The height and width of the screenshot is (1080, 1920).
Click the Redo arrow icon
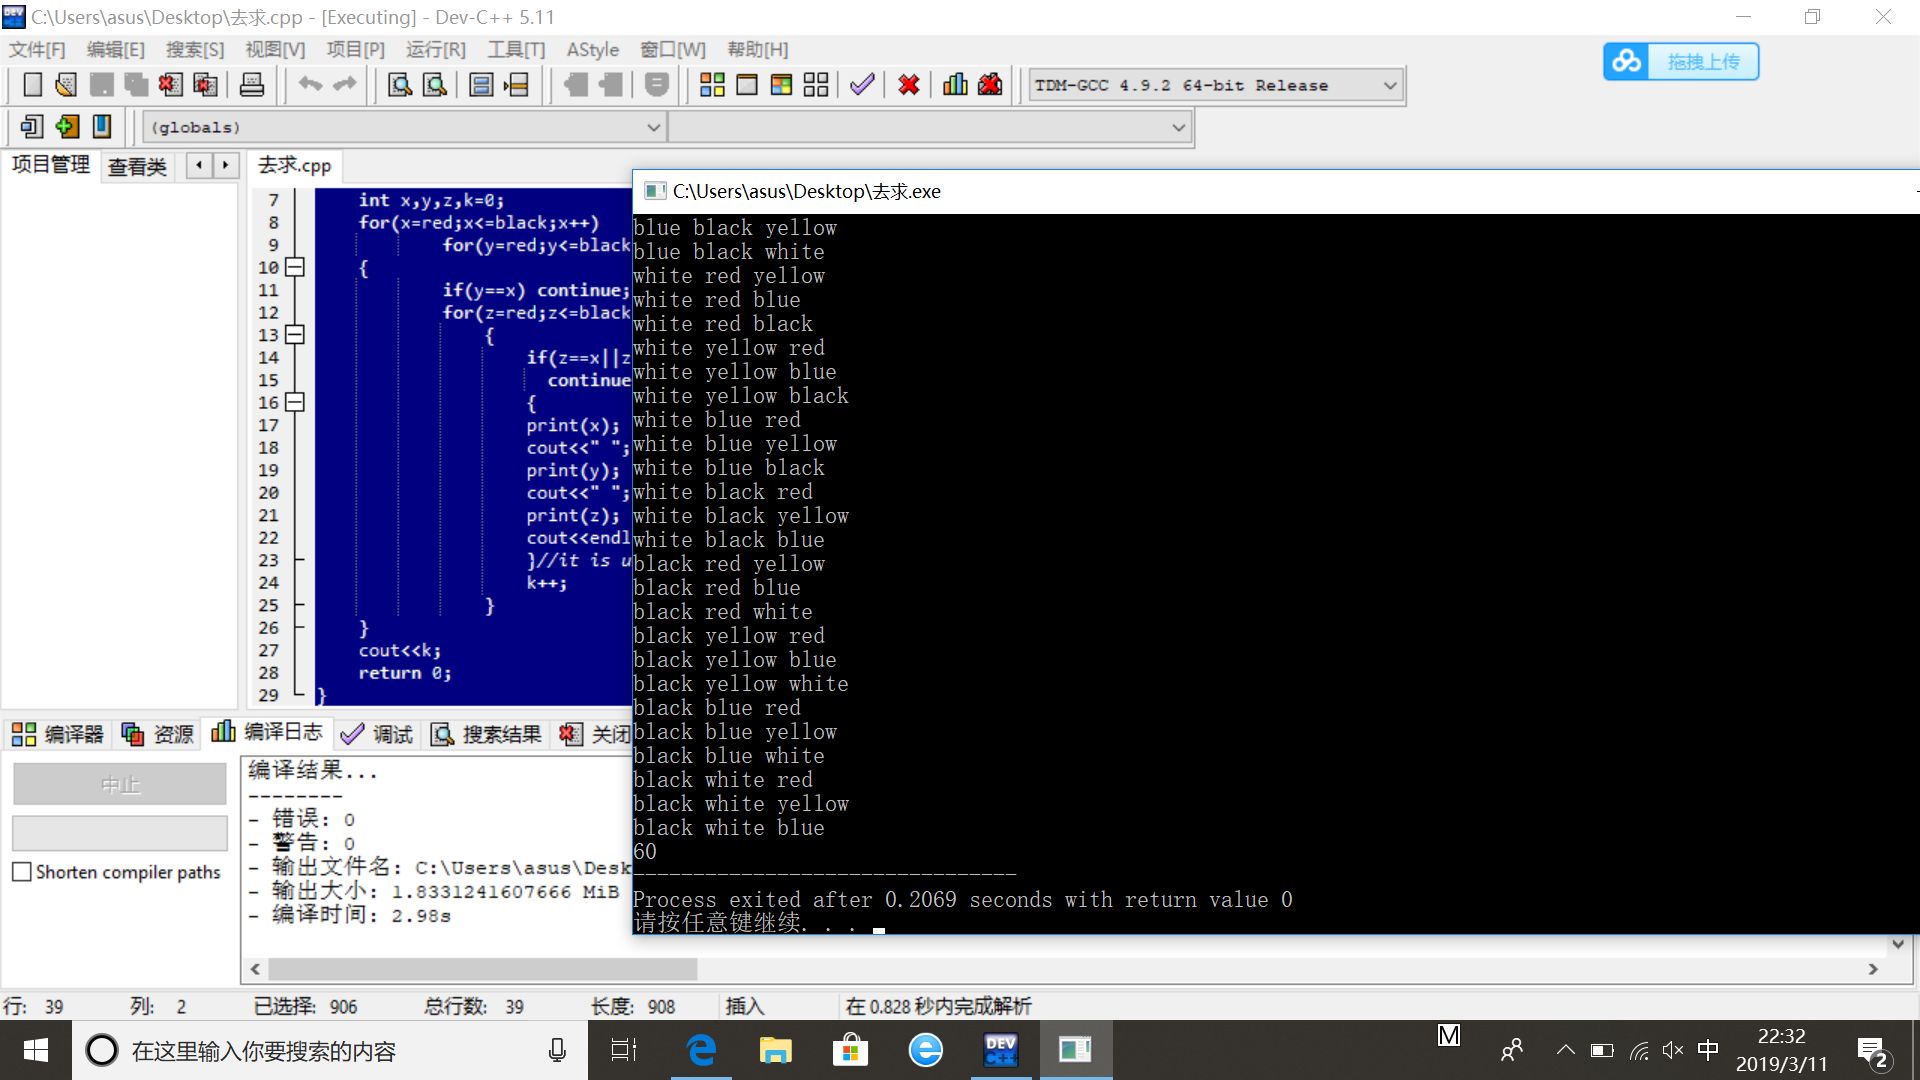pos(345,85)
